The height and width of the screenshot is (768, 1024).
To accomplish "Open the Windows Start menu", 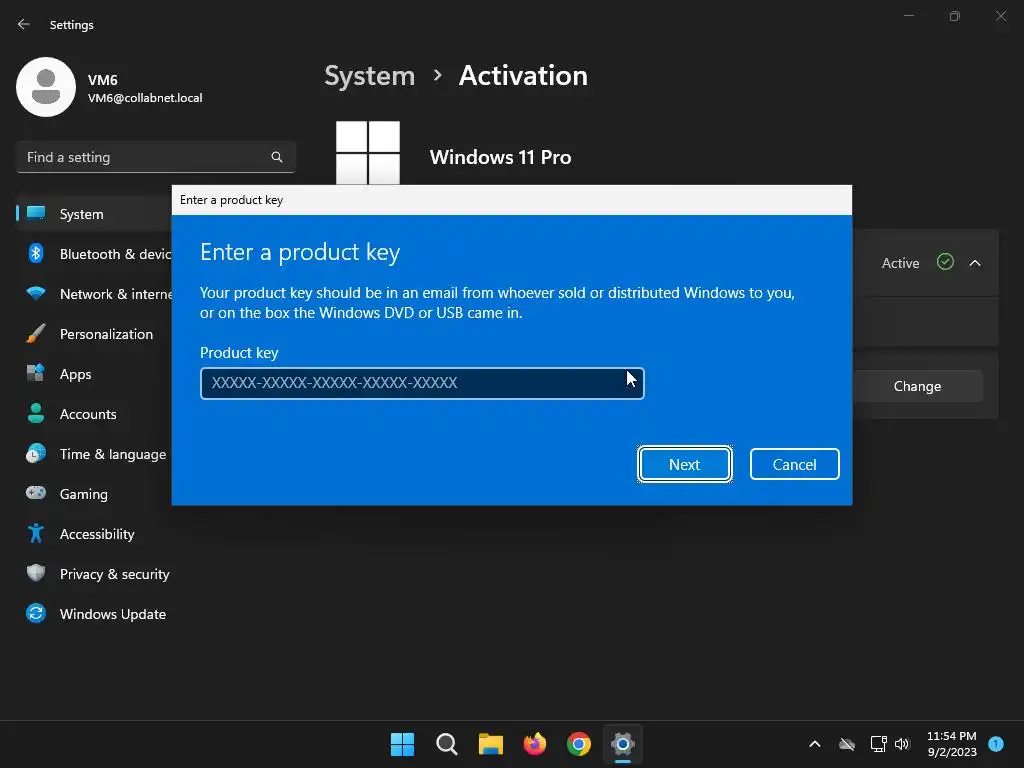I will point(402,744).
